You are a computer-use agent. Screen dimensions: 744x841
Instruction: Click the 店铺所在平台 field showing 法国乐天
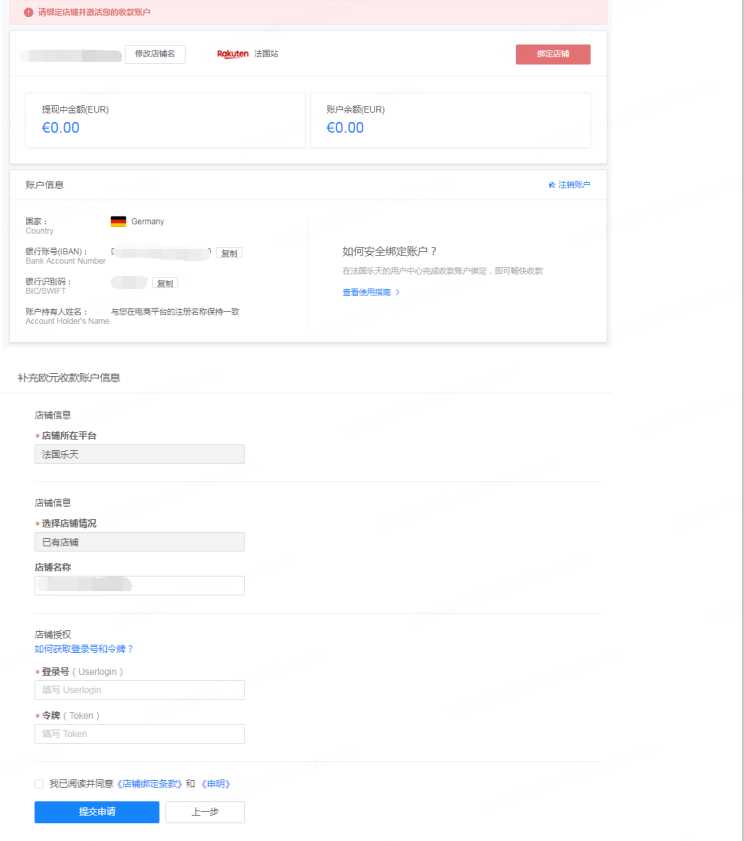click(x=139, y=454)
